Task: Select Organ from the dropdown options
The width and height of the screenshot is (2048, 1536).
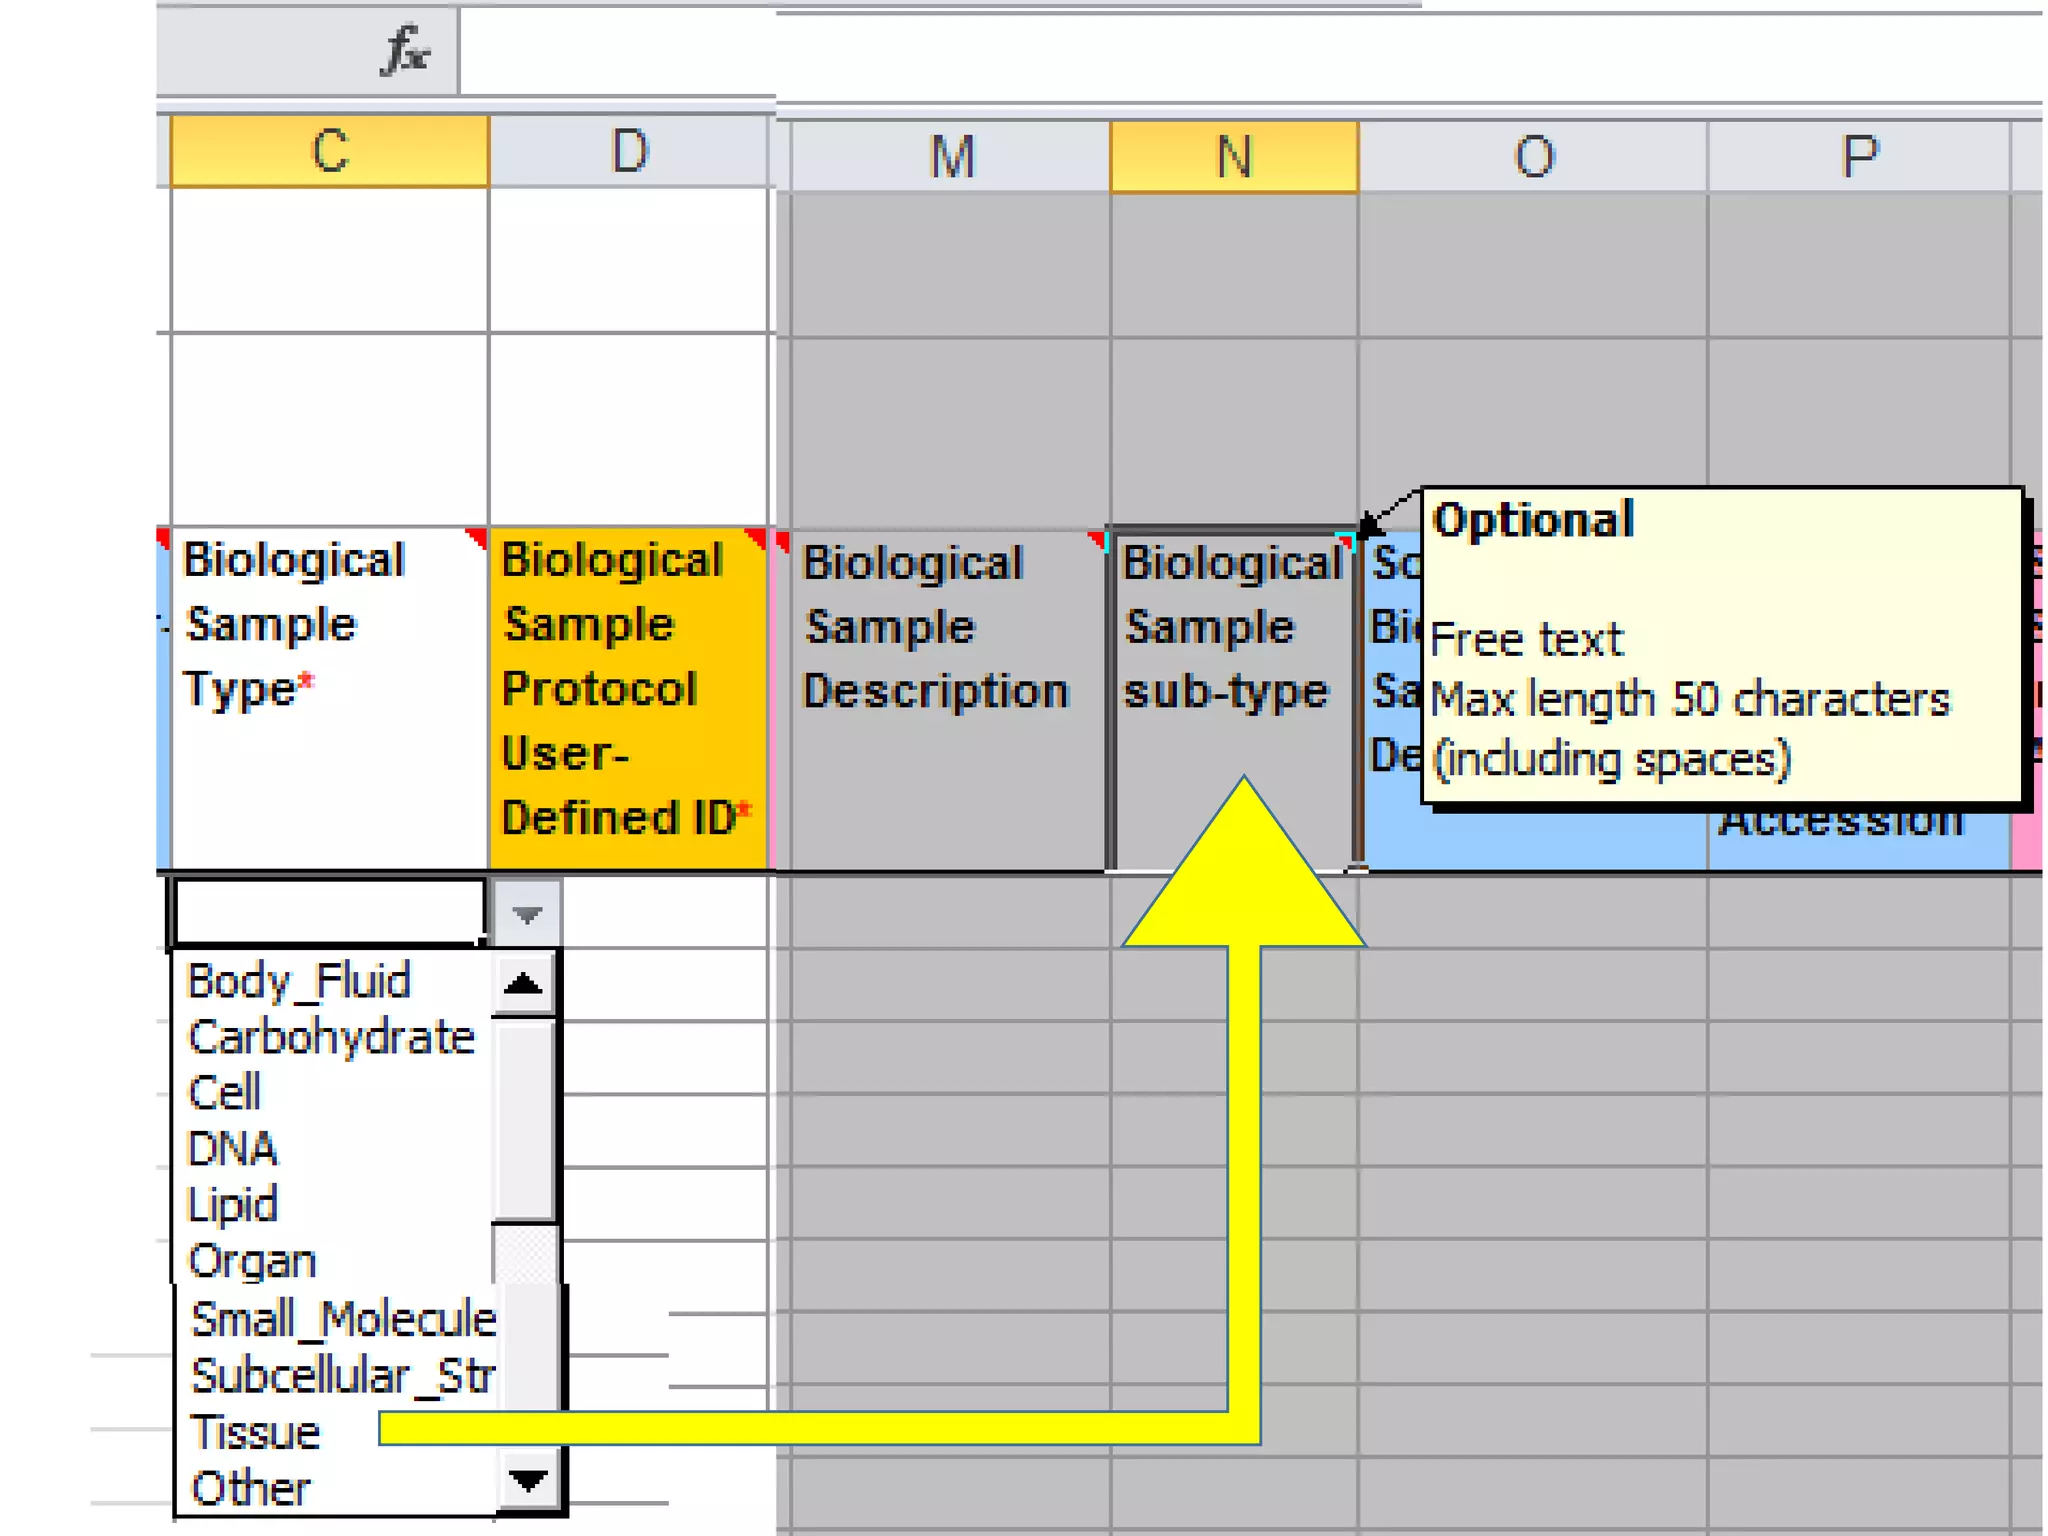Action: (x=252, y=1261)
